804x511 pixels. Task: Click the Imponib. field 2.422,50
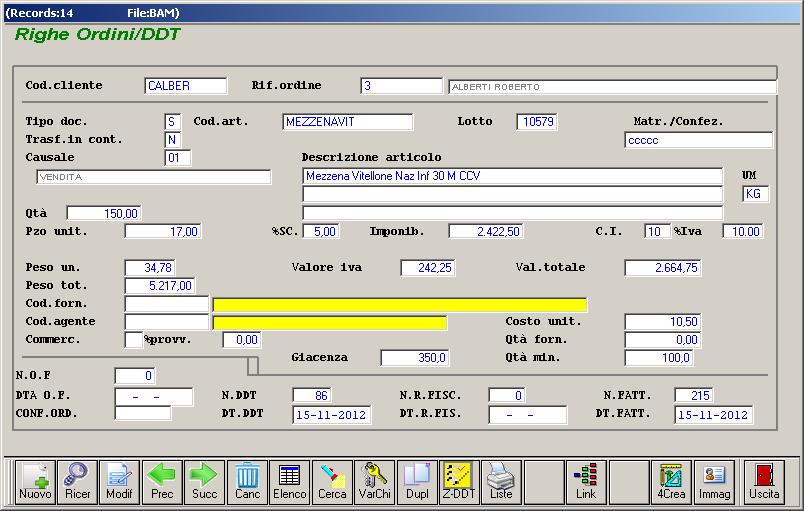point(486,232)
